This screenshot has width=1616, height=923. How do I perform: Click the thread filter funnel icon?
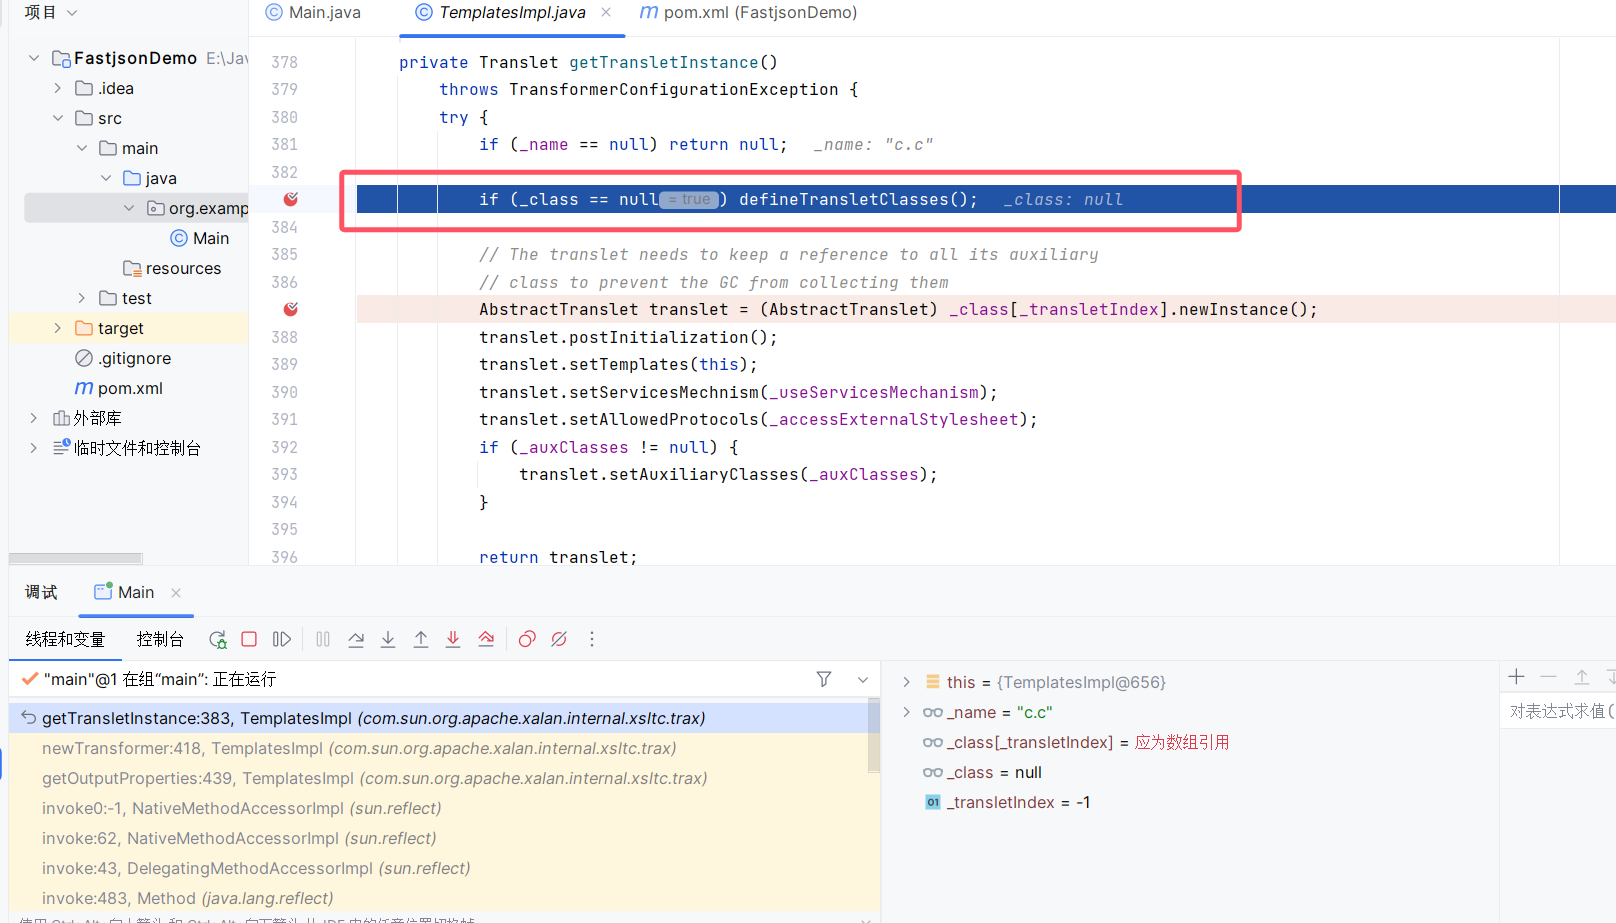824,679
